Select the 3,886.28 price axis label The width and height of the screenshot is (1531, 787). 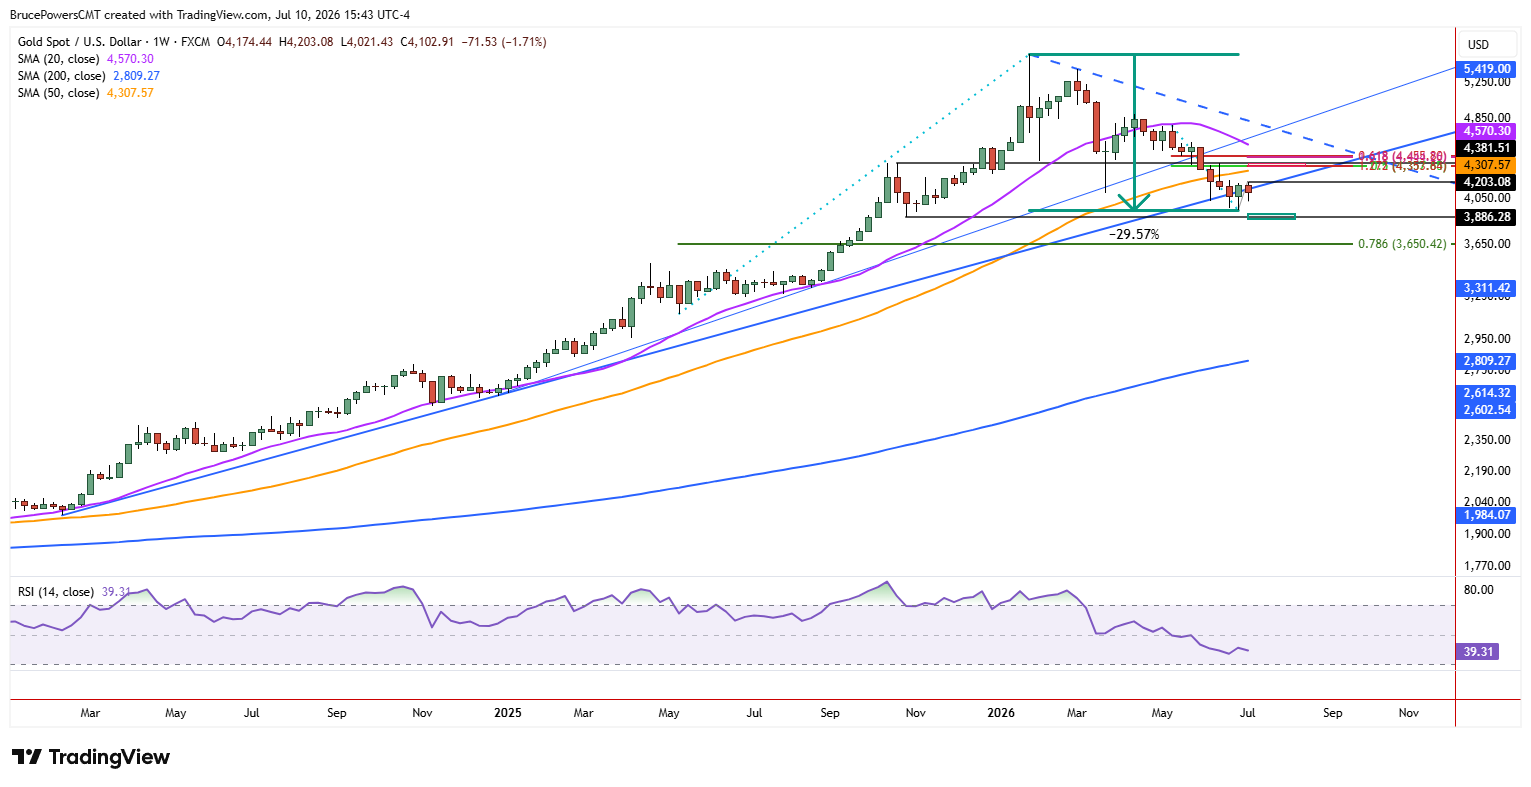coord(1486,217)
